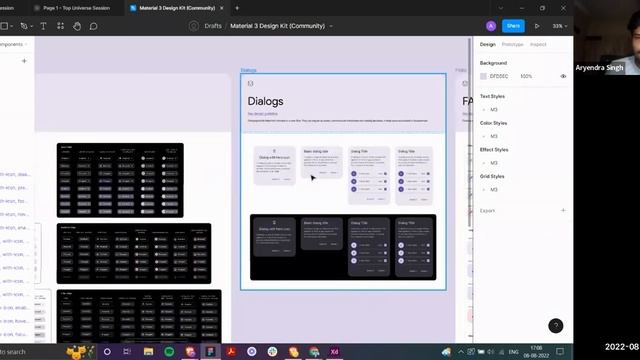
Task: Switch to the Prototype tab
Action: [x=512, y=44]
